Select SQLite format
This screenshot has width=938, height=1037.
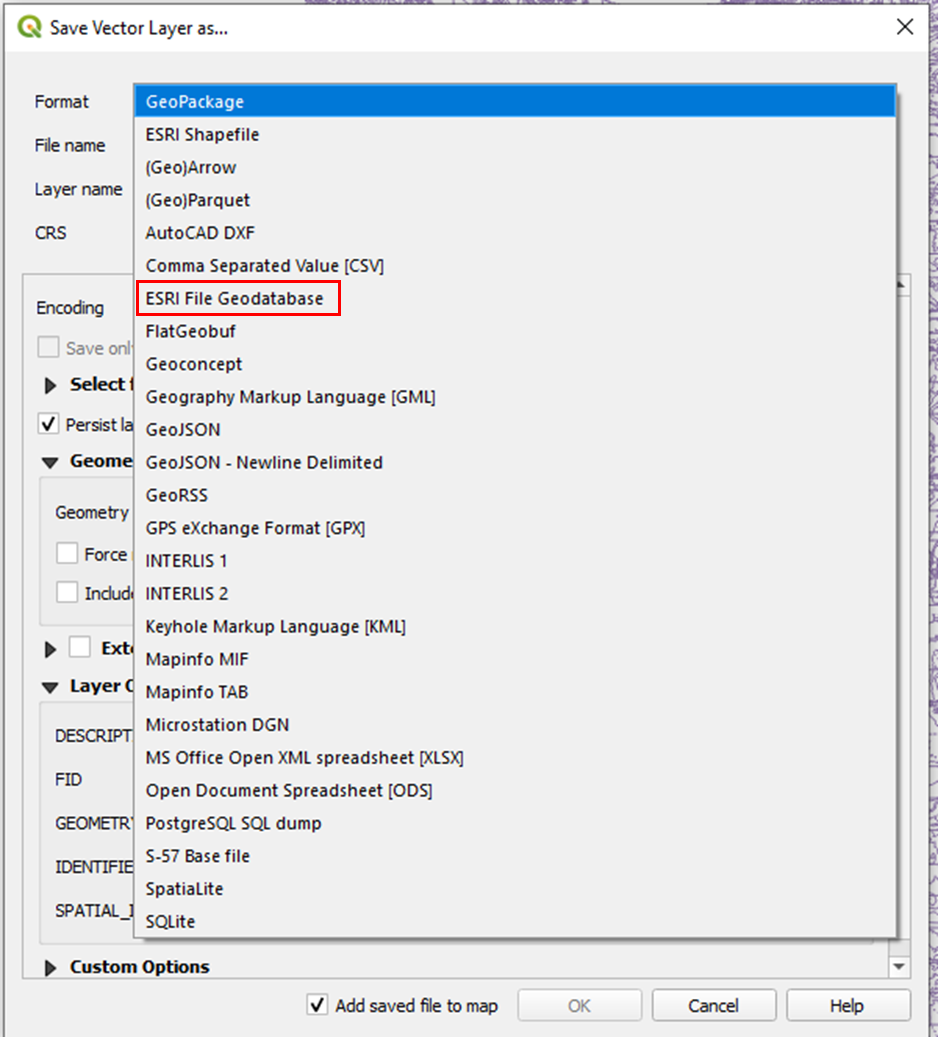[515, 921]
